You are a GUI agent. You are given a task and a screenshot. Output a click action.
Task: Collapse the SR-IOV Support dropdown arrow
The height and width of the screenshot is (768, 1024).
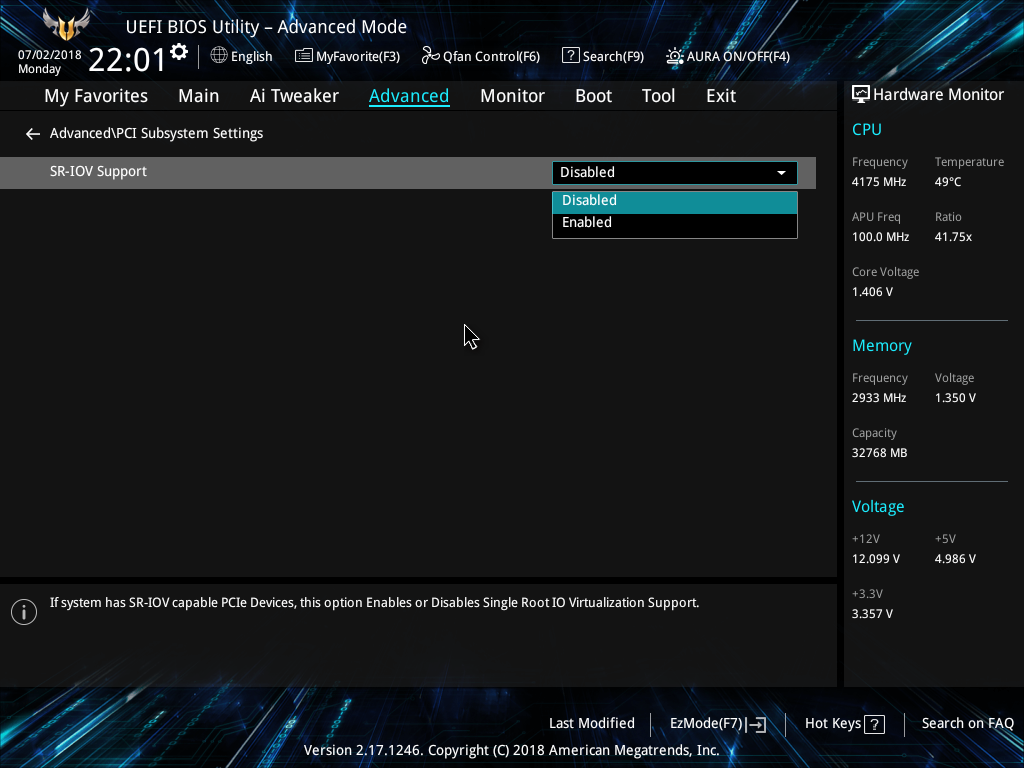click(x=781, y=173)
